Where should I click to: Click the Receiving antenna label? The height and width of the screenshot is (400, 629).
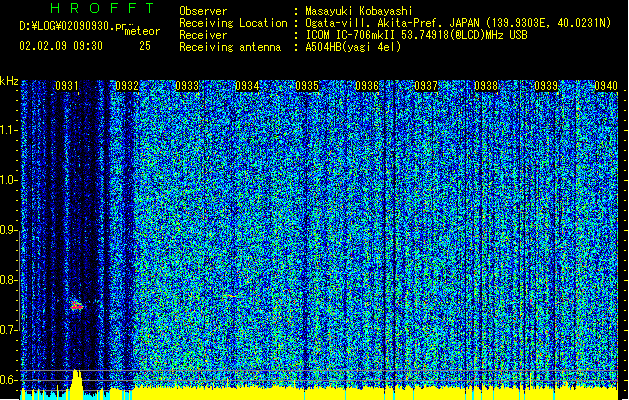pyautogui.click(x=230, y=47)
